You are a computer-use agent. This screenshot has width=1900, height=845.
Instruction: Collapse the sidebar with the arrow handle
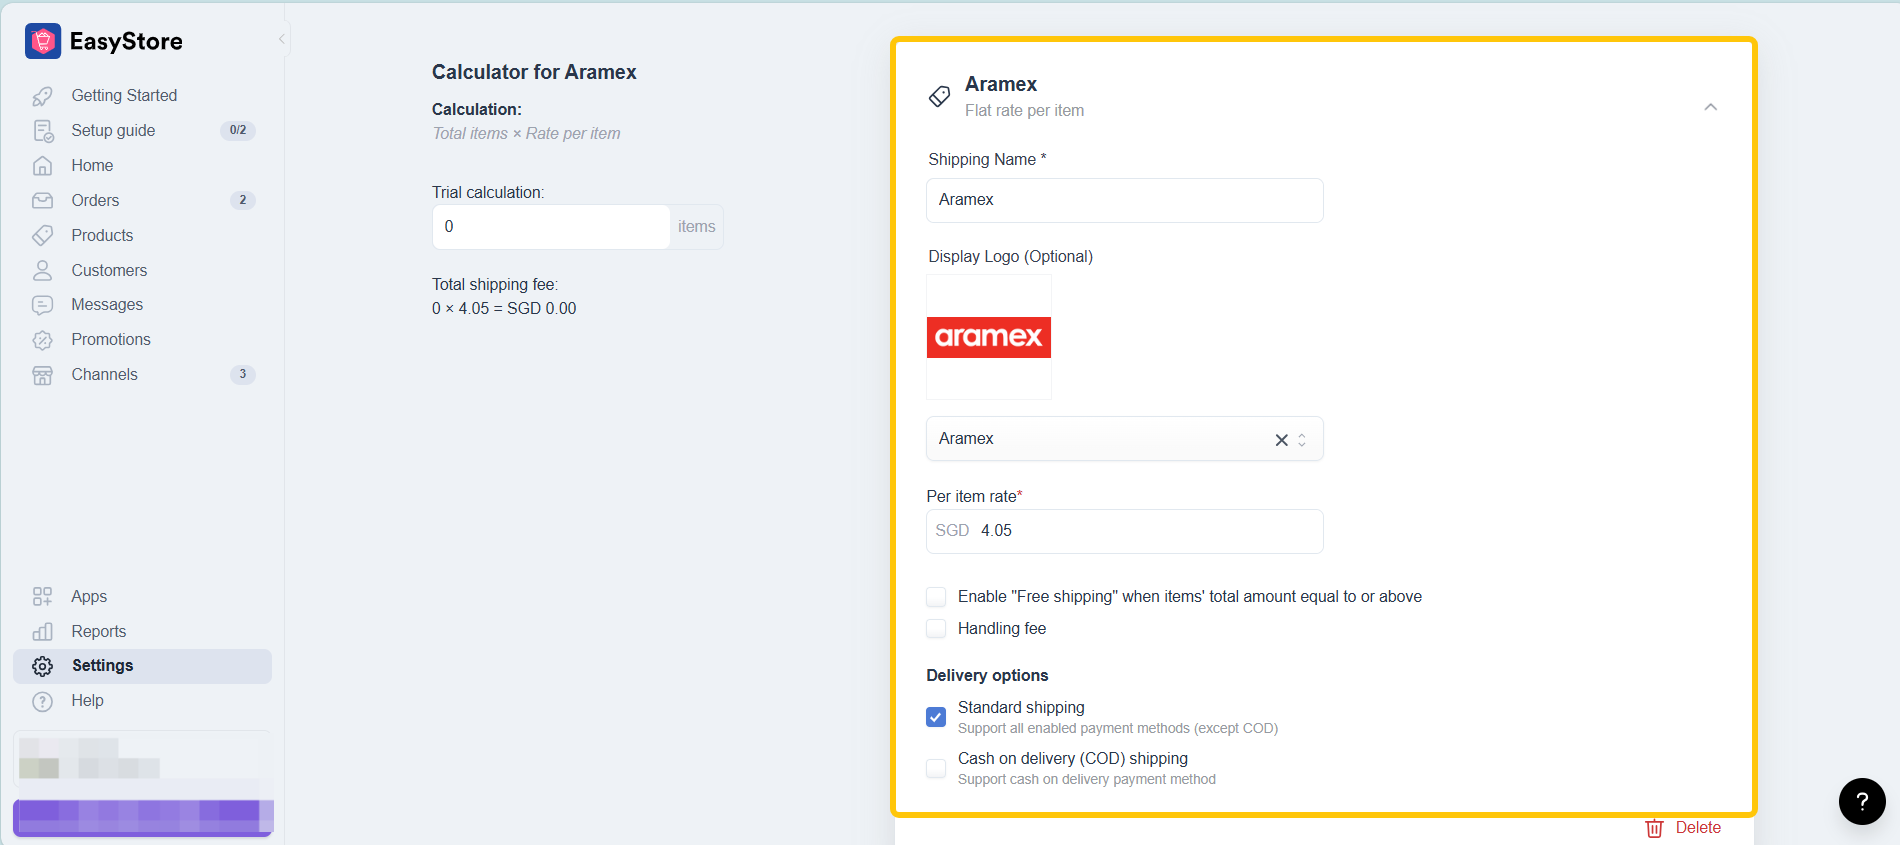pos(282,39)
